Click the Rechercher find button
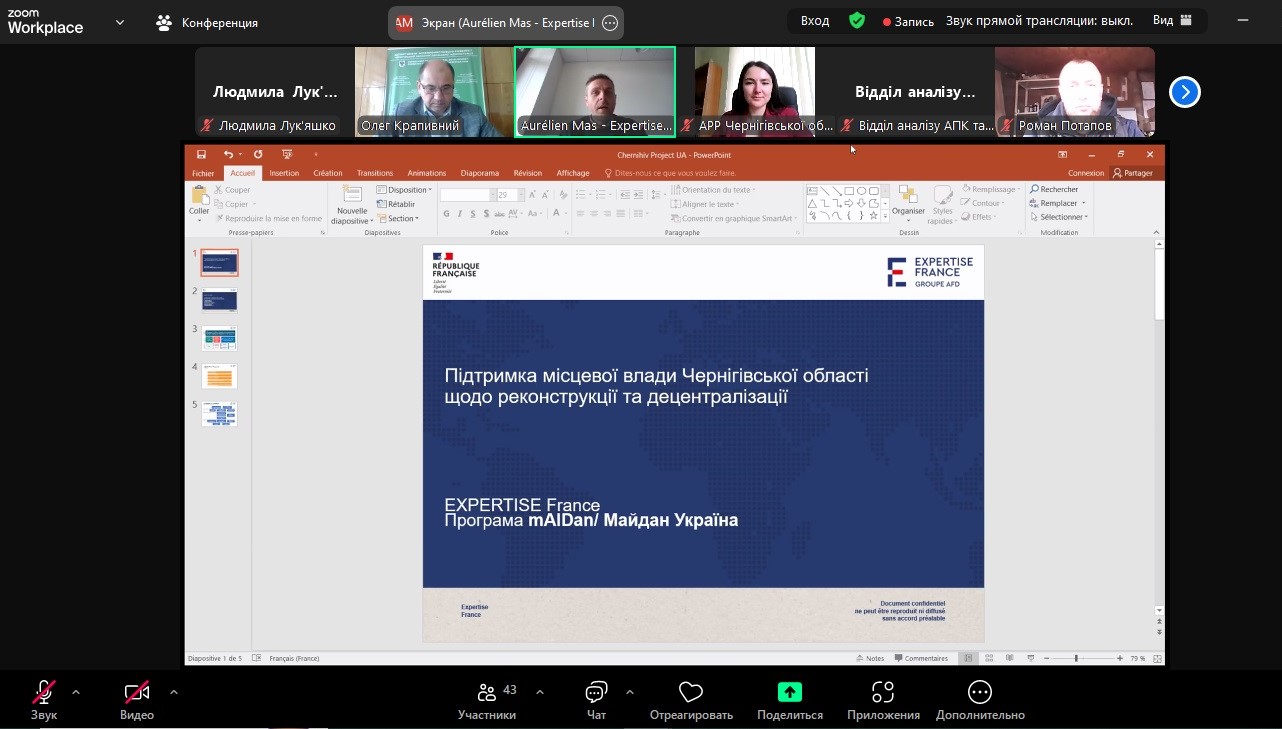This screenshot has width=1282, height=729. pos(1055,189)
